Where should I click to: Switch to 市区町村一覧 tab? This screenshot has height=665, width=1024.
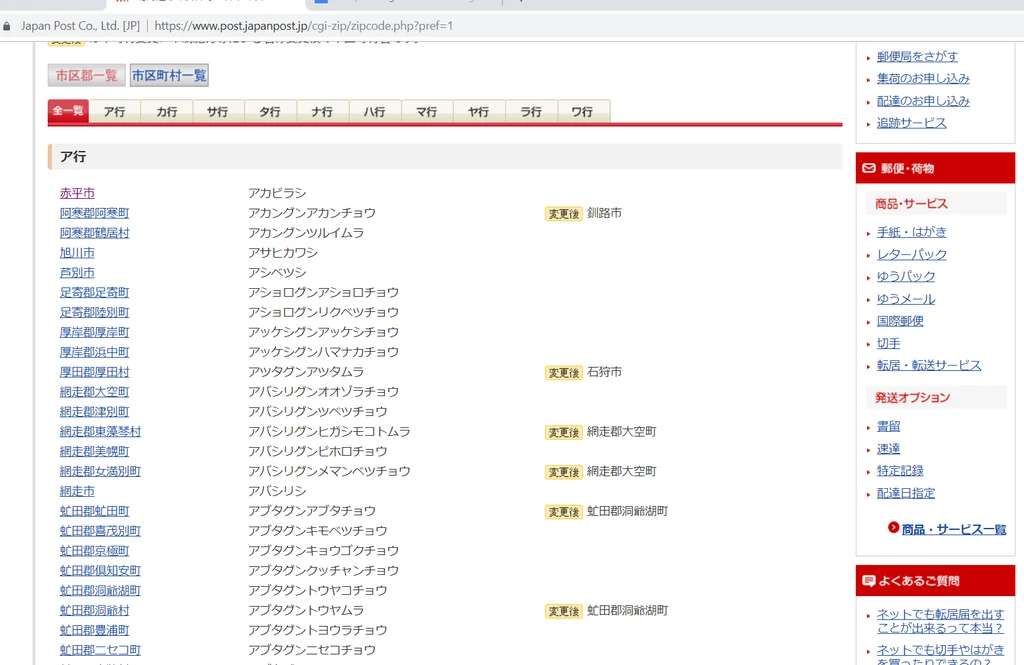tap(169, 76)
